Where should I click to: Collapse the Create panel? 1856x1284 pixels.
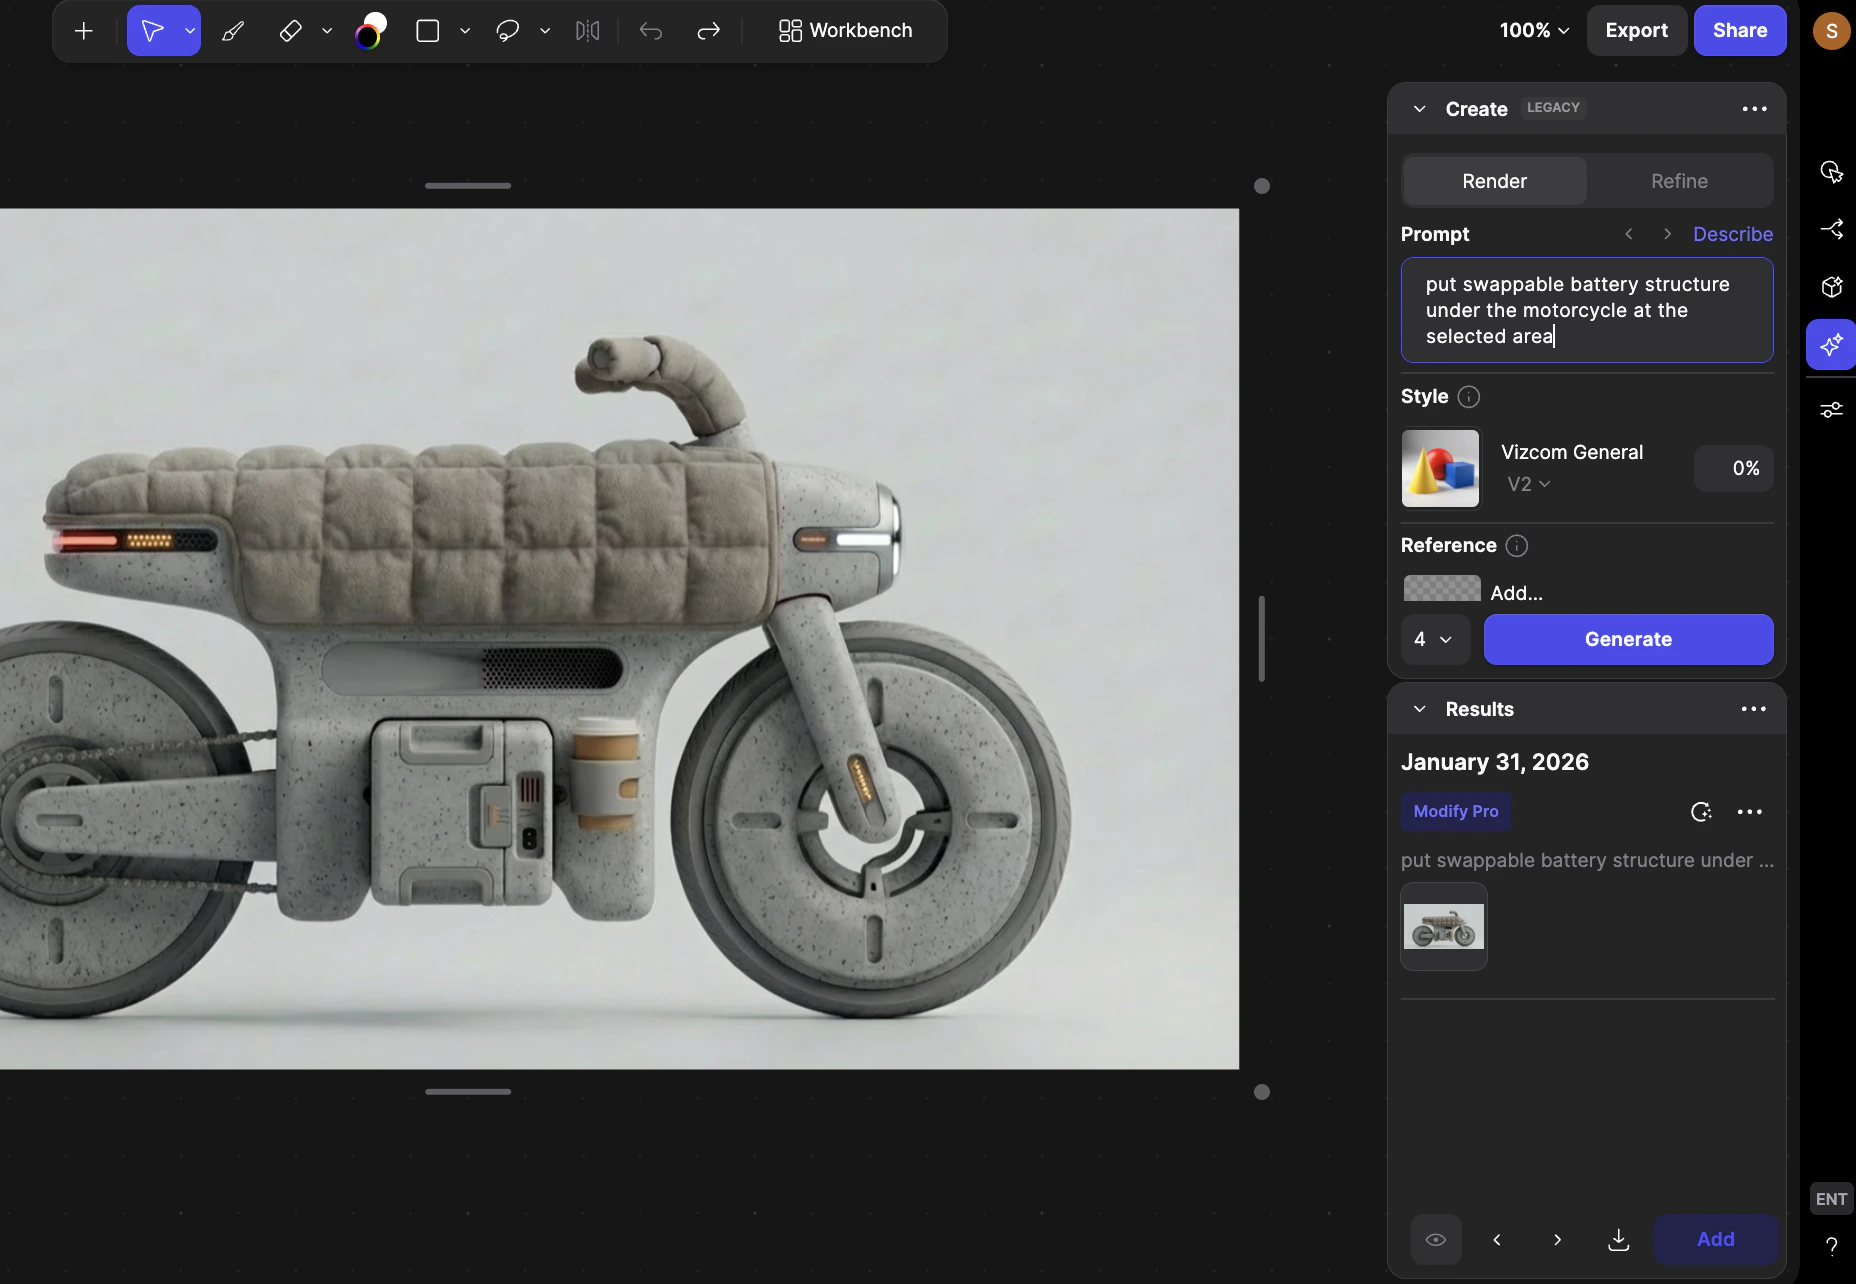tap(1419, 109)
